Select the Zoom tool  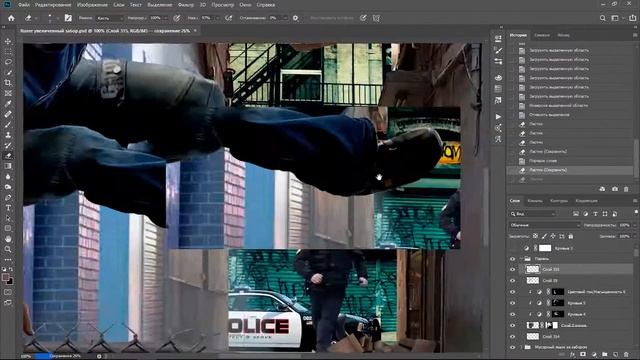point(8,249)
